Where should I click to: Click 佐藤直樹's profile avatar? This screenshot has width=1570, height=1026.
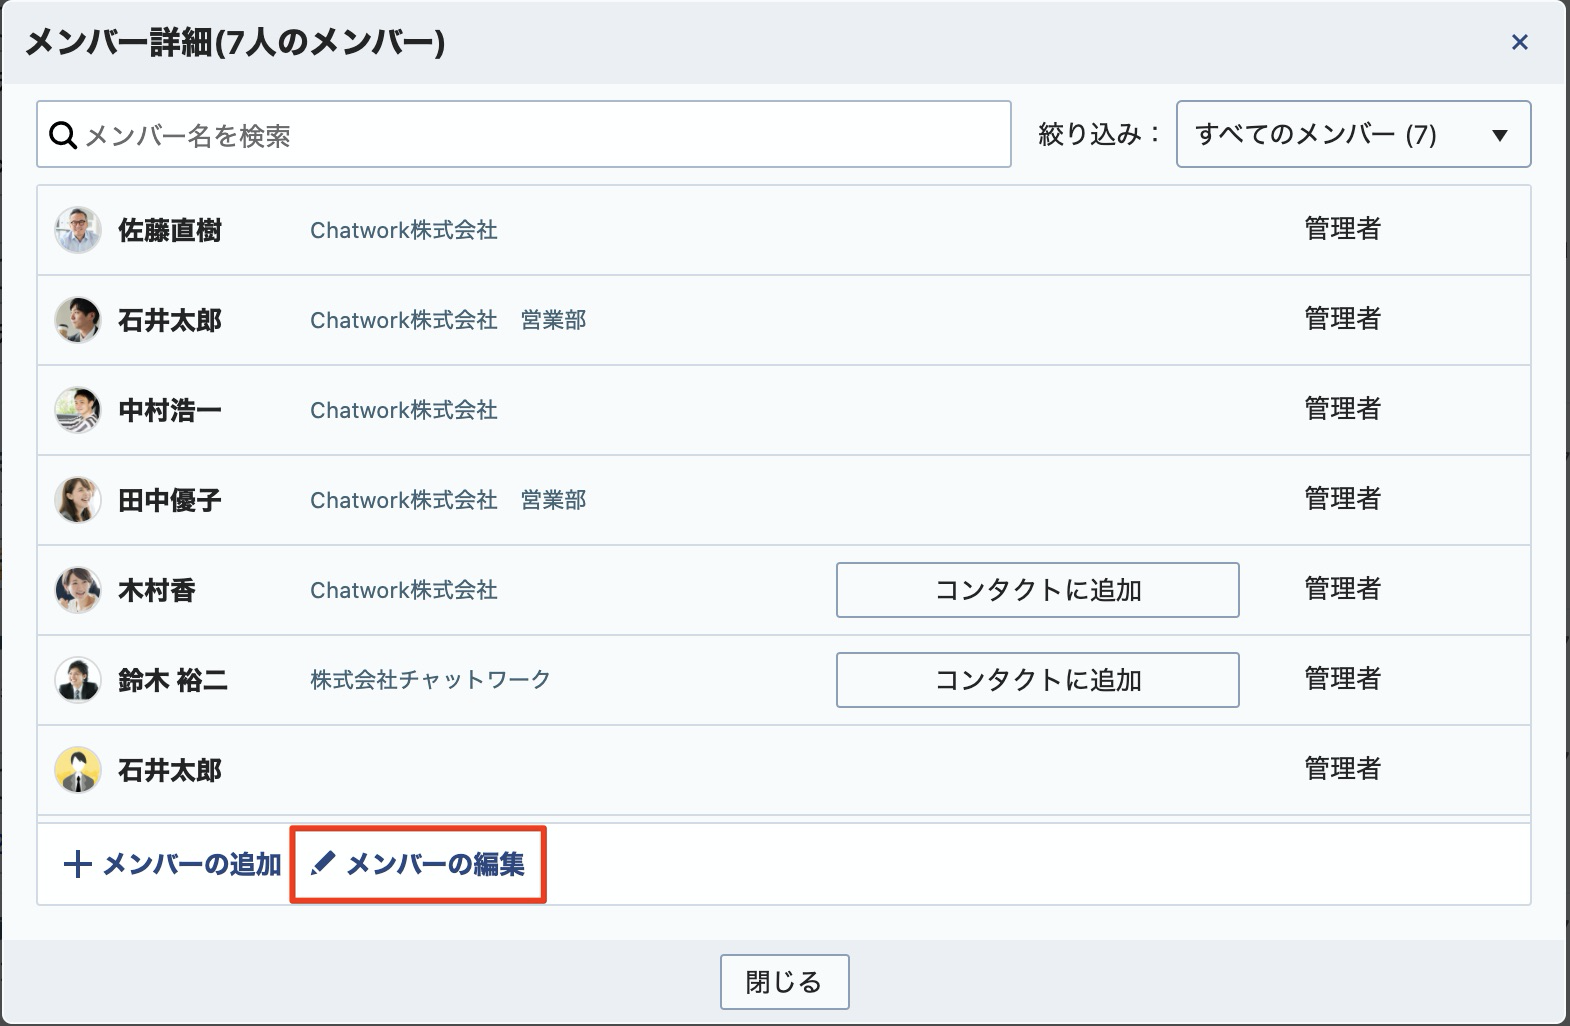78,230
